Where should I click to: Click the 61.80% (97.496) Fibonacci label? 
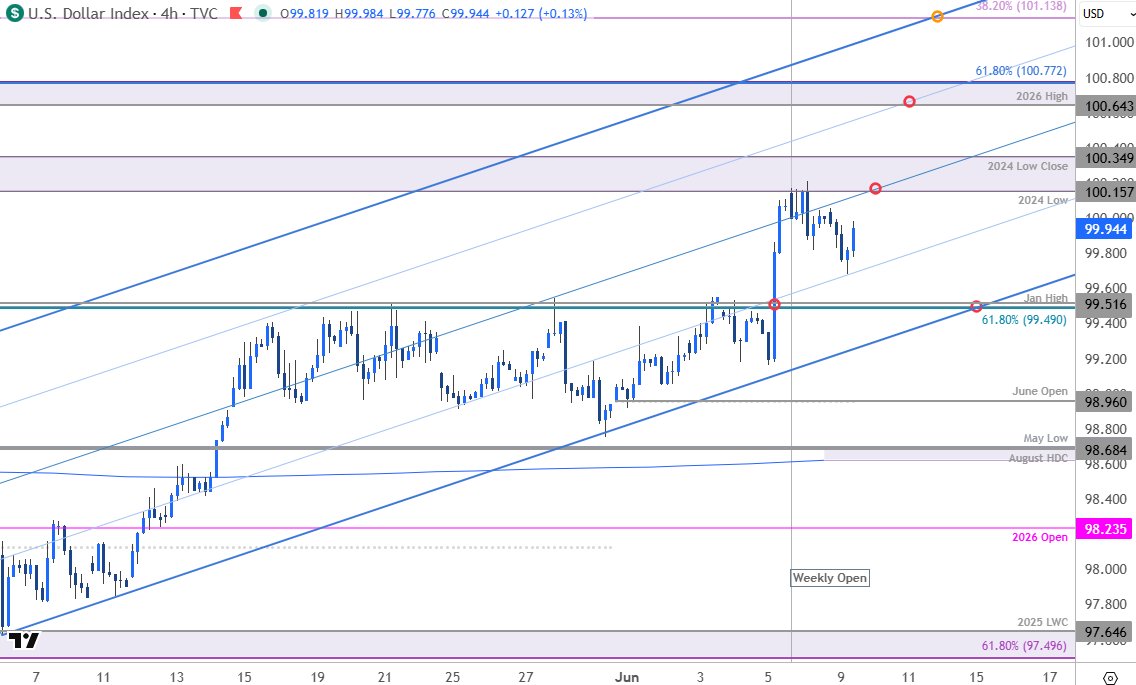(1024, 646)
